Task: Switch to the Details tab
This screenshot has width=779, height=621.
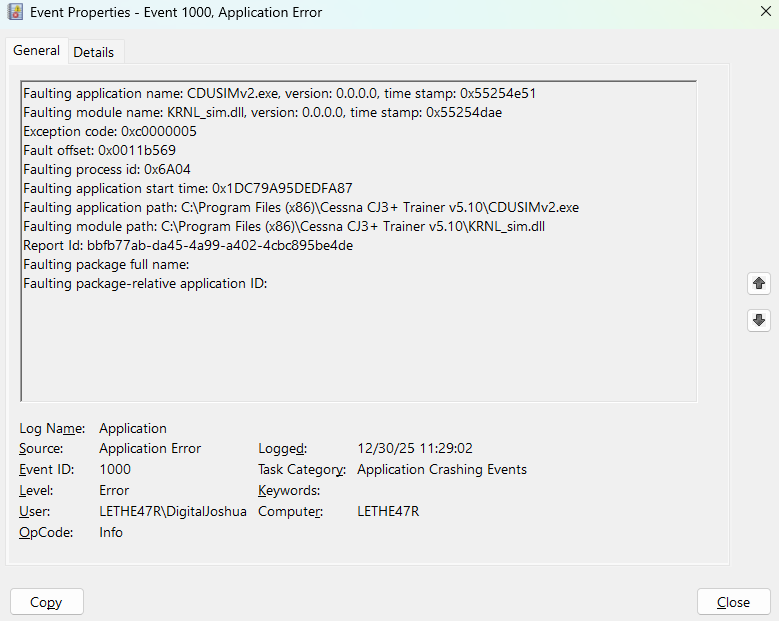Action: point(93,52)
